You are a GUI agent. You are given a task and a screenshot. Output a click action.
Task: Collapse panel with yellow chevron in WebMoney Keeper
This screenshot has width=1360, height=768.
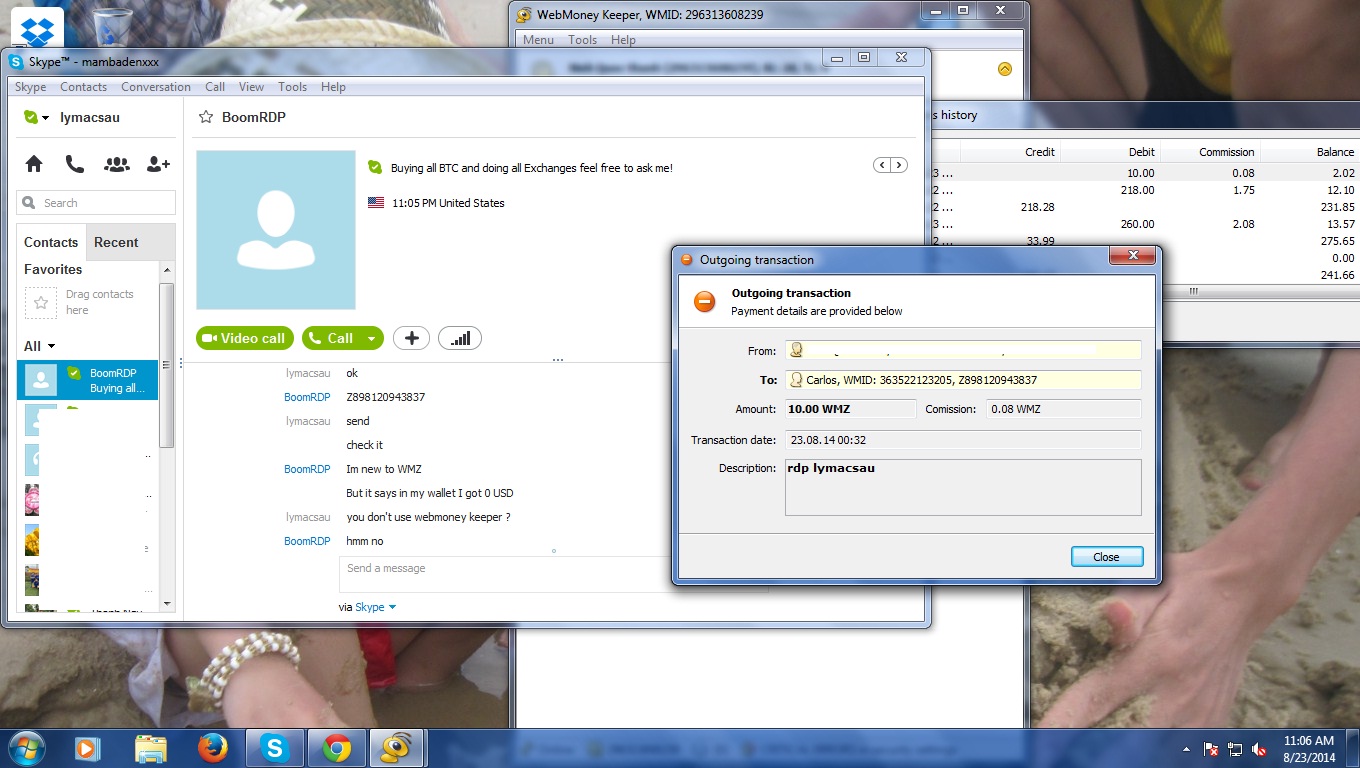[1005, 69]
